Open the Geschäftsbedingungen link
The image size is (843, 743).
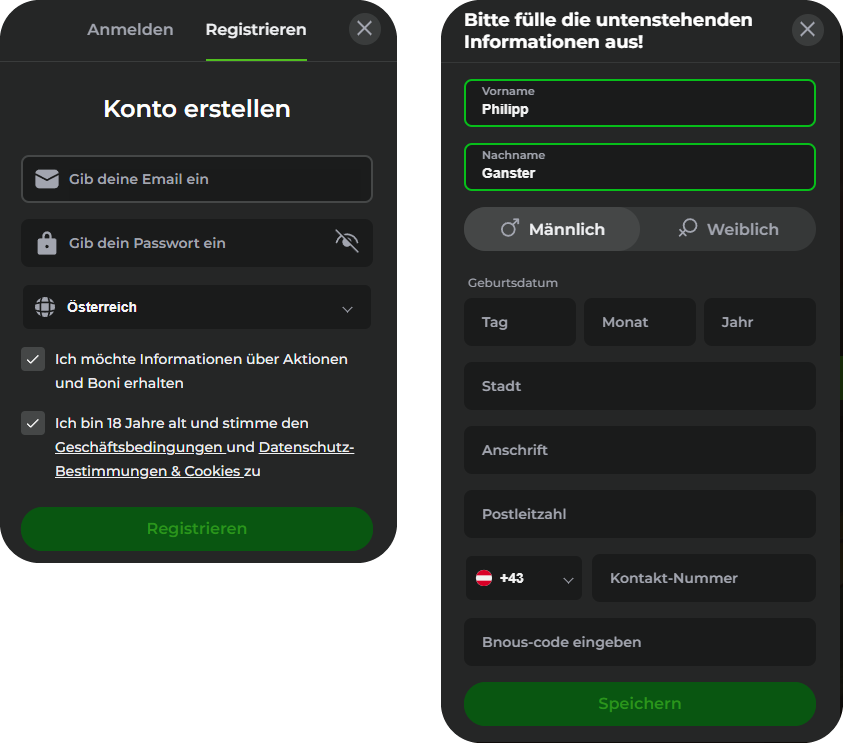(x=138, y=447)
